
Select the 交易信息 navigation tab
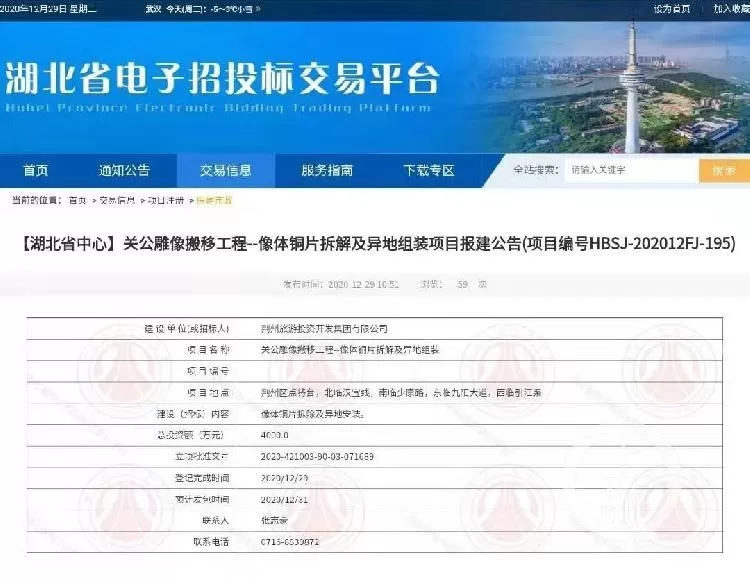pyautogui.click(x=226, y=171)
